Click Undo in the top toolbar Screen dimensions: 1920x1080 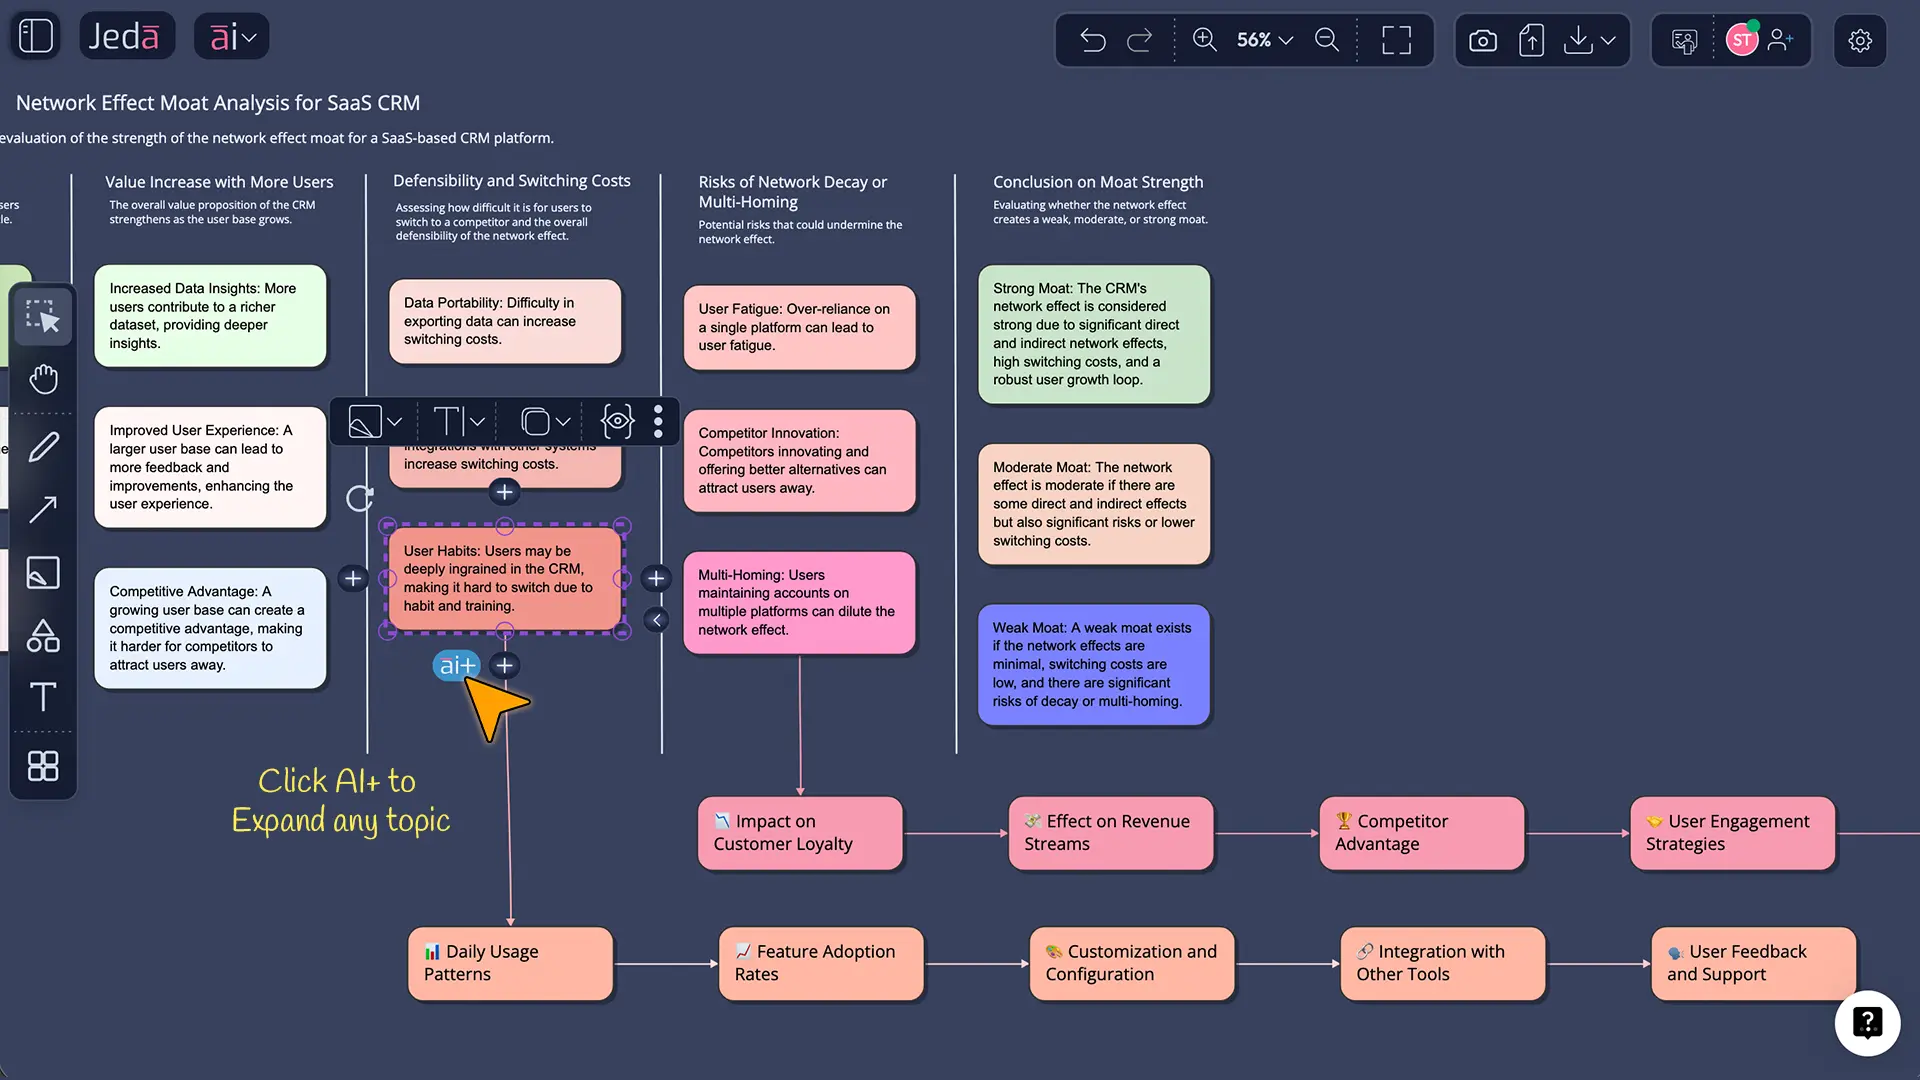point(1093,40)
